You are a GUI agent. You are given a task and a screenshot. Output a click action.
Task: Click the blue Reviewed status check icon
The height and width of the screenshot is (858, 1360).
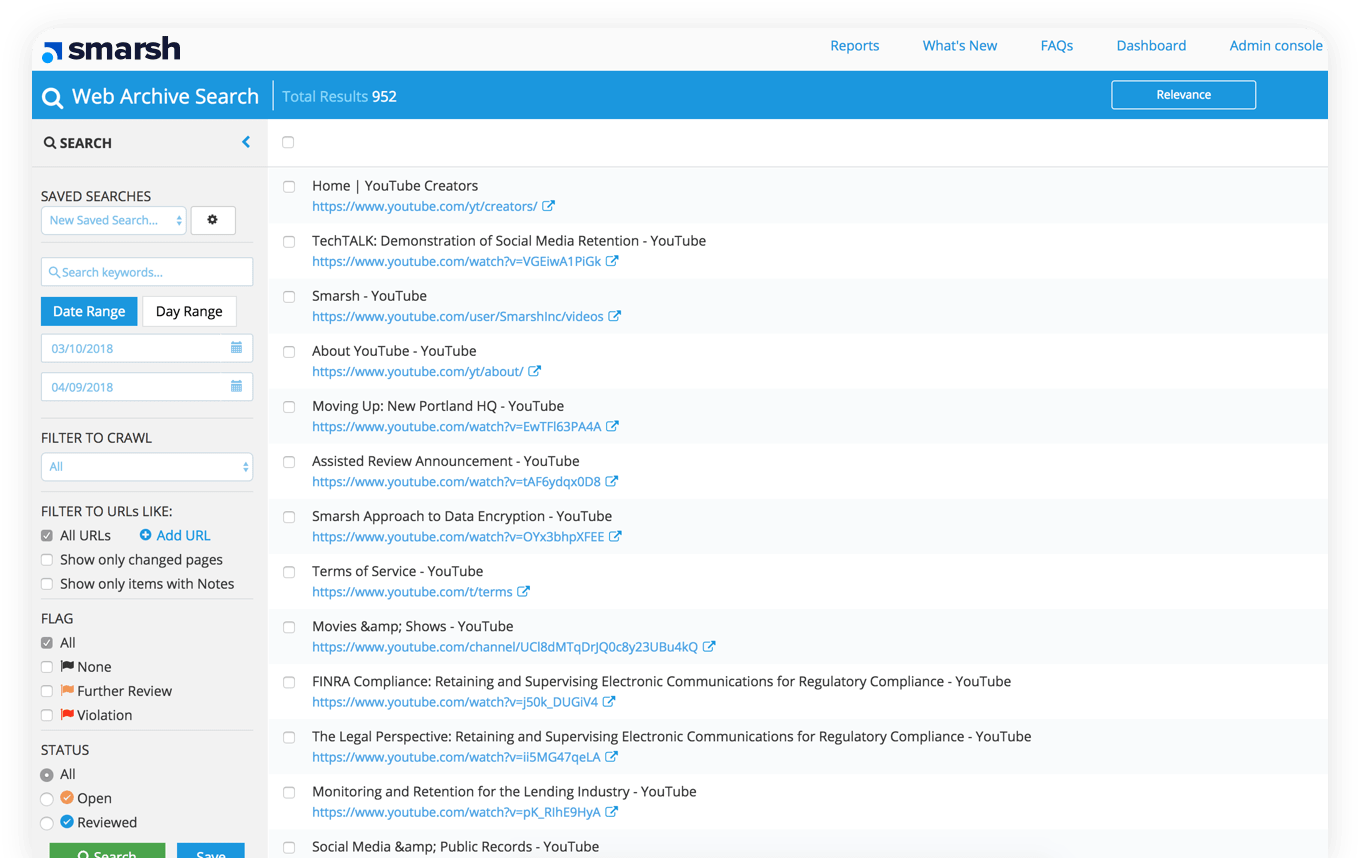pyautogui.click(x=67, y=821)
